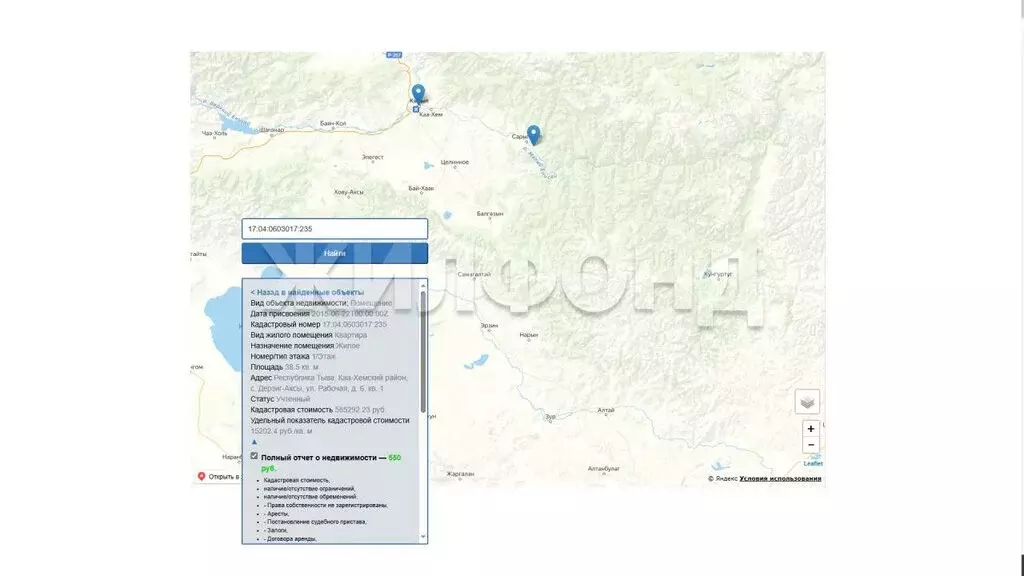Click the results panel vertical scrollbar
Image resolution: width=1024 pixels, height=576 pixels.
click(x=423, y=350)
